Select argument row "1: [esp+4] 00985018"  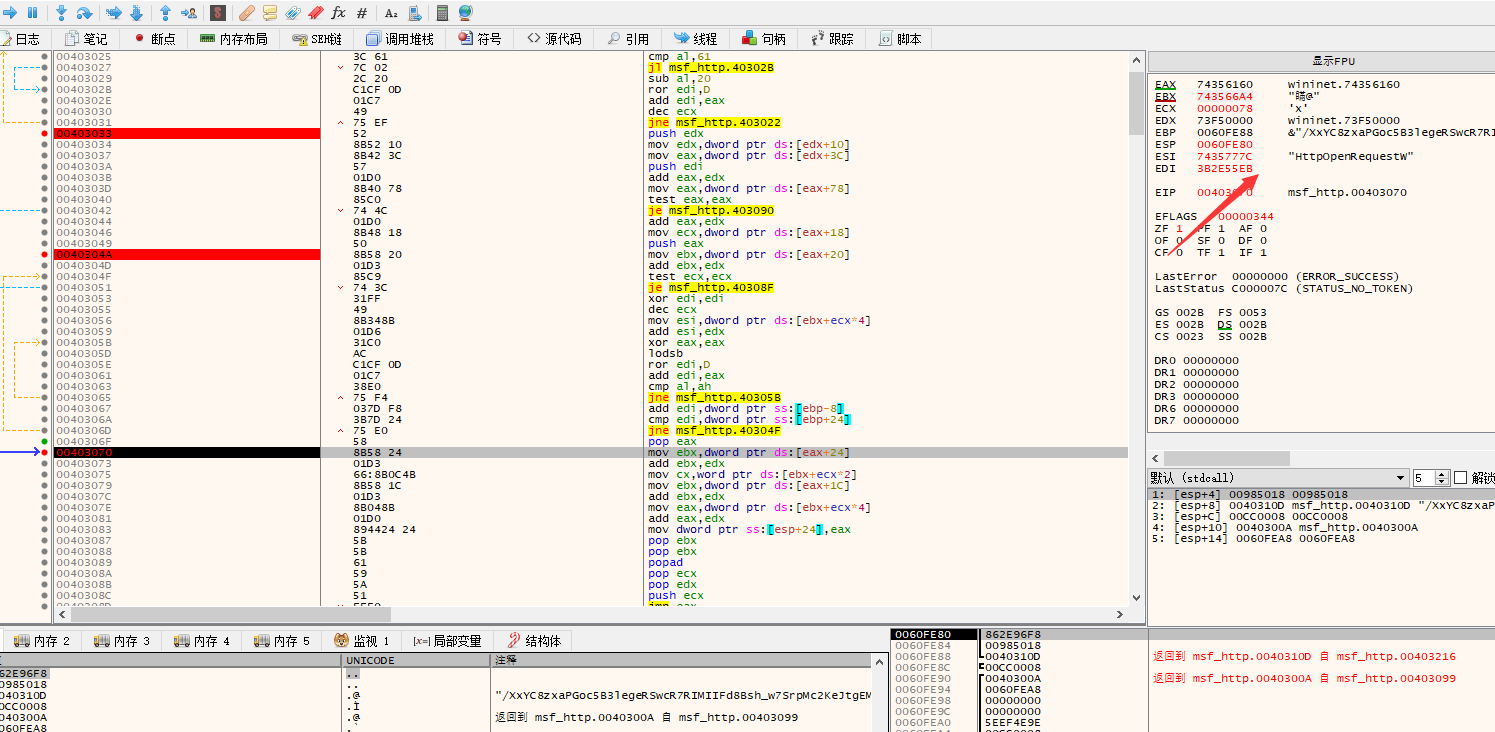coord(1320,495)
